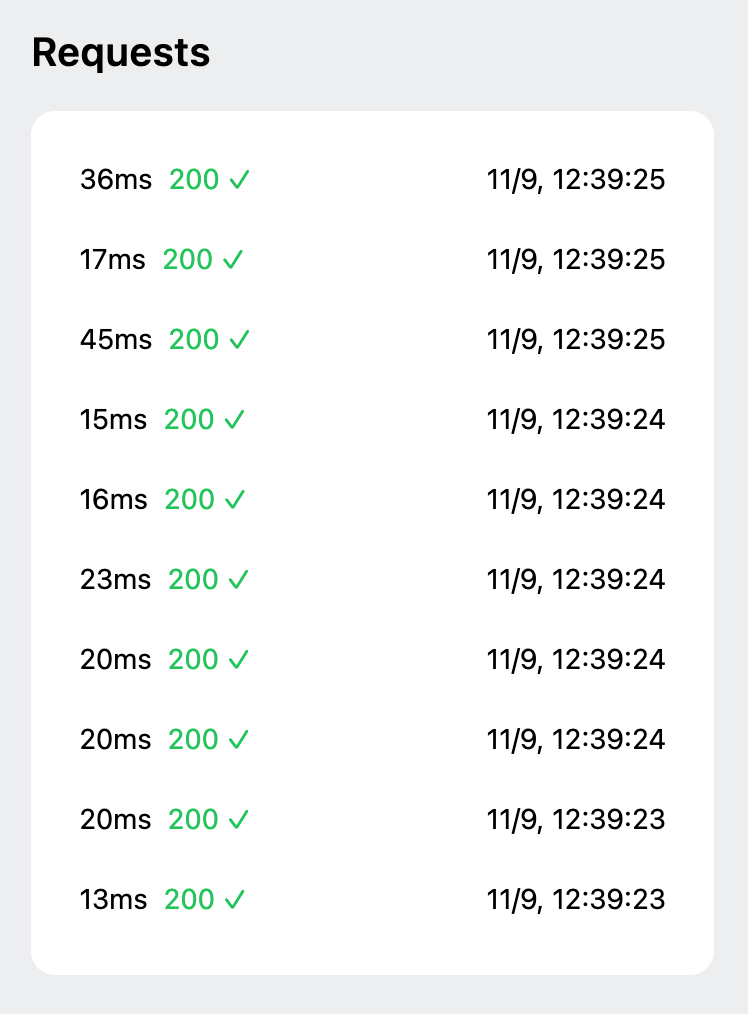Image resolution: width=748 pixels, height=1014 pixels.
Task: Click the 200 status in the 16ms row
Action: click(190, 500)
